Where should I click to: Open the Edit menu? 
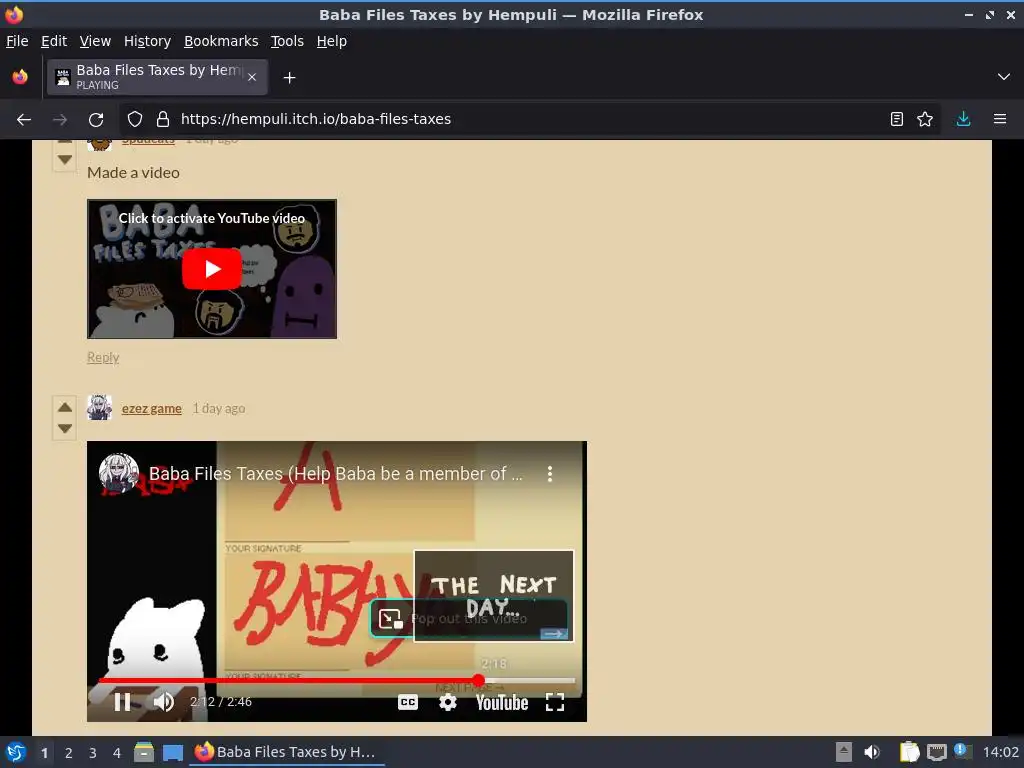(54, 41)
